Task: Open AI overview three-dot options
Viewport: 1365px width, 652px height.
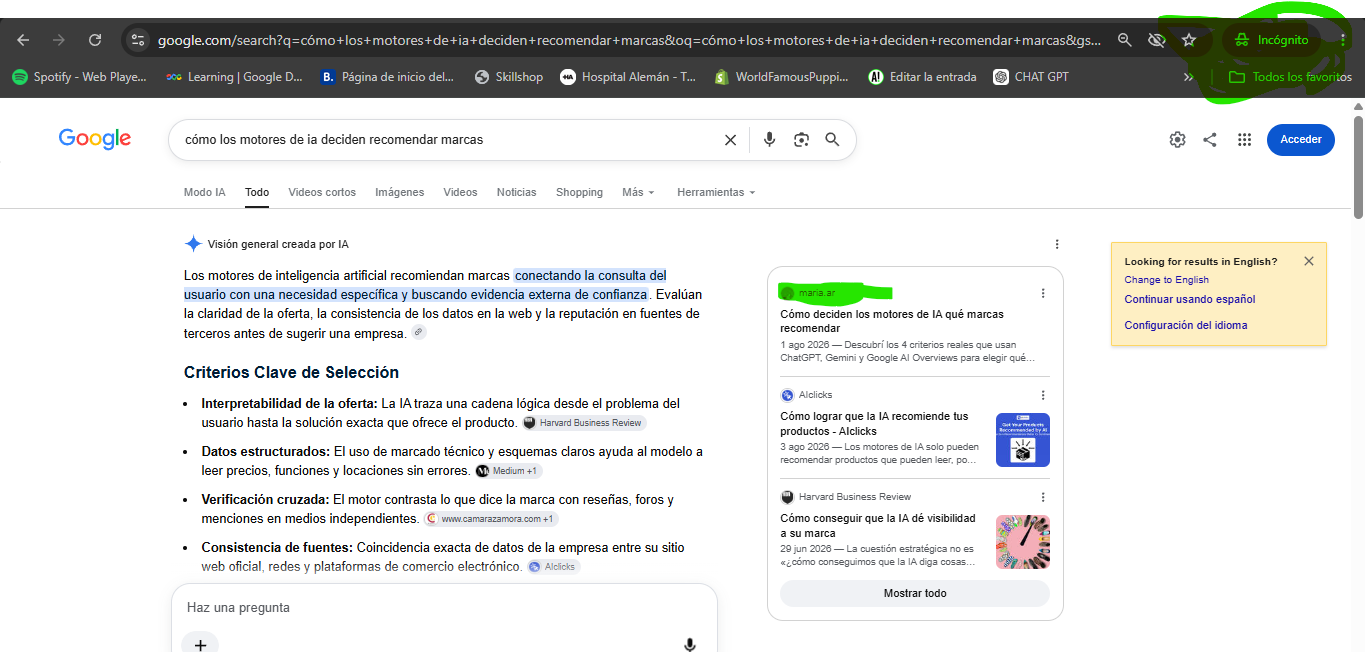Action: 1057,244
